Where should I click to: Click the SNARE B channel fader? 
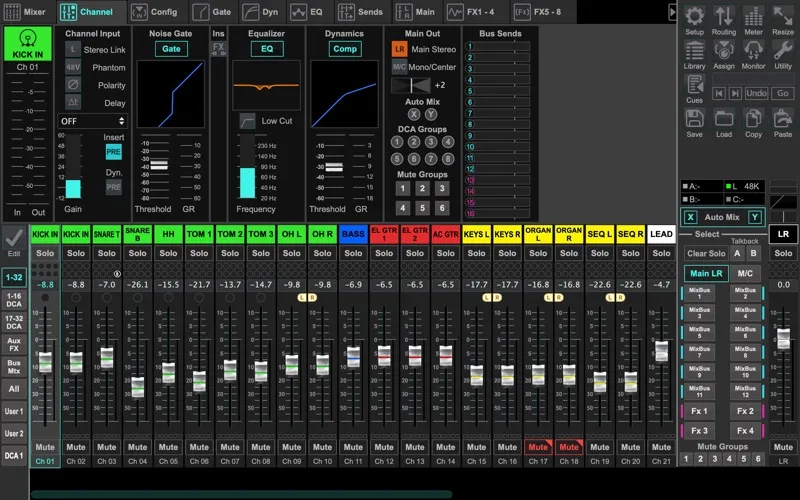(x=138, y=387)
